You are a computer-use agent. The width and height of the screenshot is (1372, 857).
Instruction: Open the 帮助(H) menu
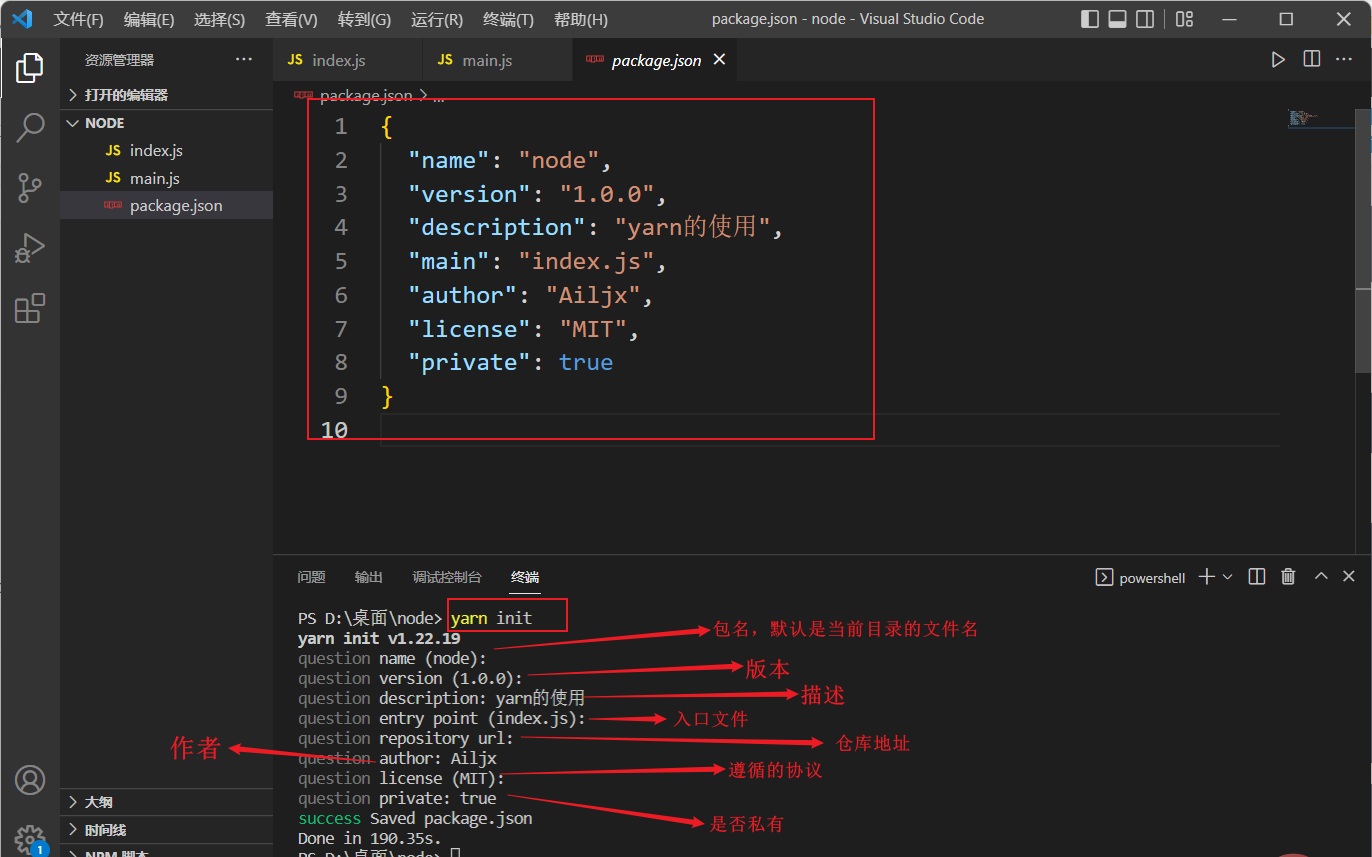click(x=580, y=19)
